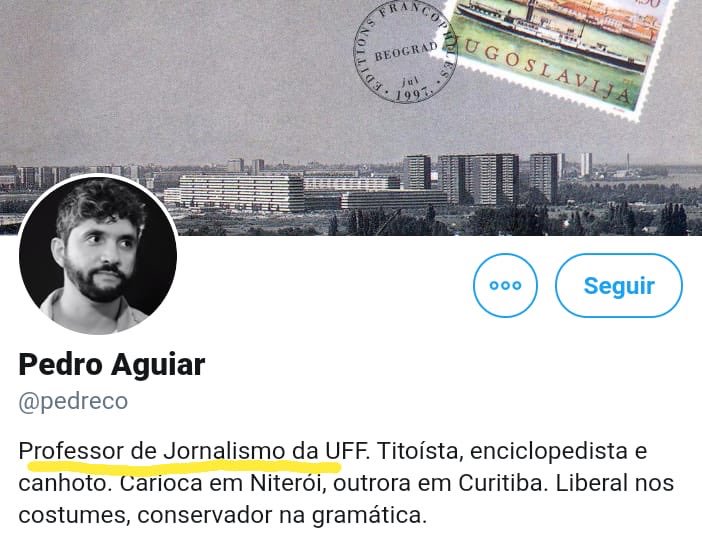Click the Jugoslavija postage stamp in the banner
This screenshot has height=545, width=702.
[557, 54]
